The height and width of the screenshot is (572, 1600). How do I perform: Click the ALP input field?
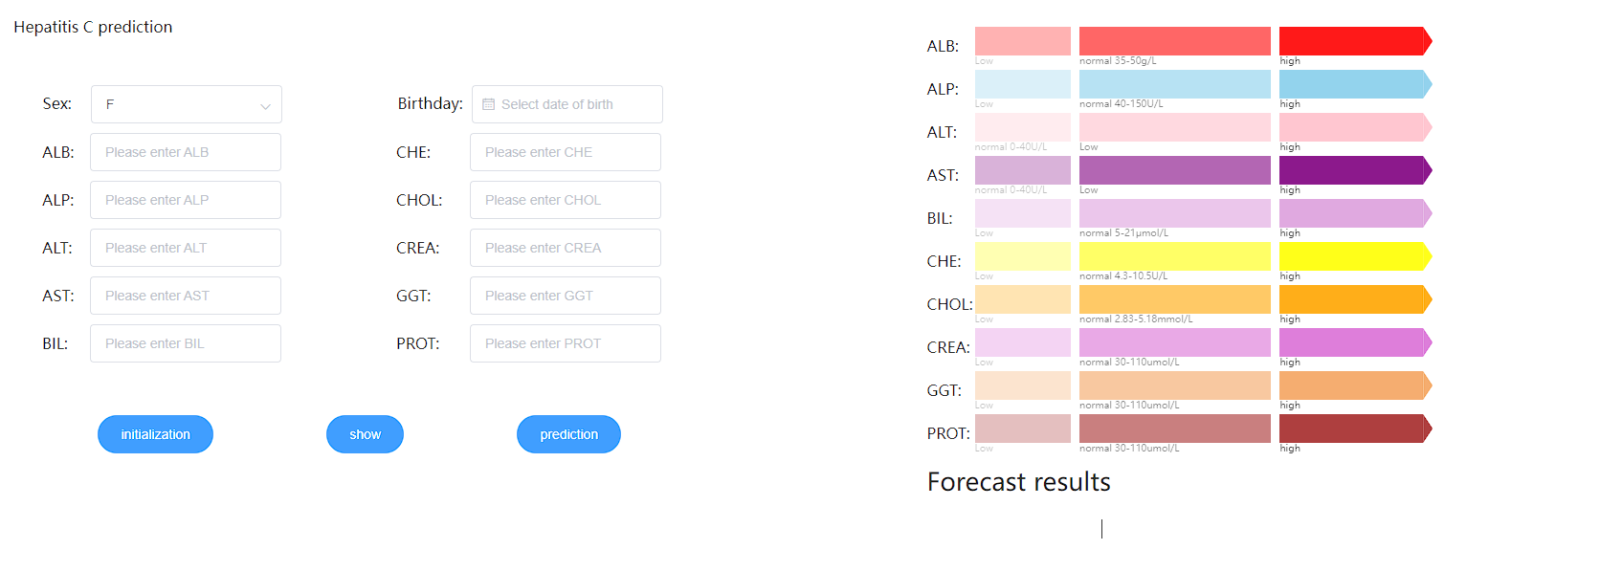pyautogui.click(x=185, y=200)
